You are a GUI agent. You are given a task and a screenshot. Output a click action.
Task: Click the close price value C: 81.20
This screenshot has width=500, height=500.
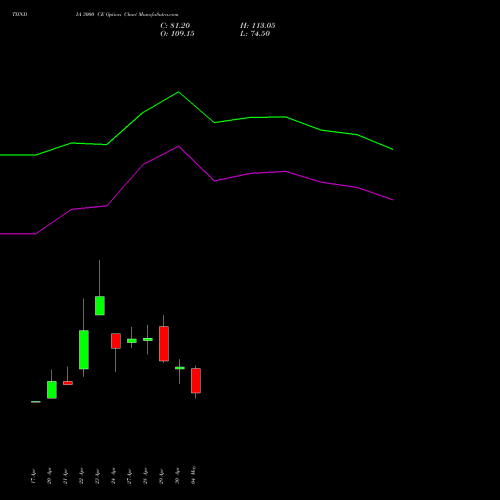[x=175, y=26]
